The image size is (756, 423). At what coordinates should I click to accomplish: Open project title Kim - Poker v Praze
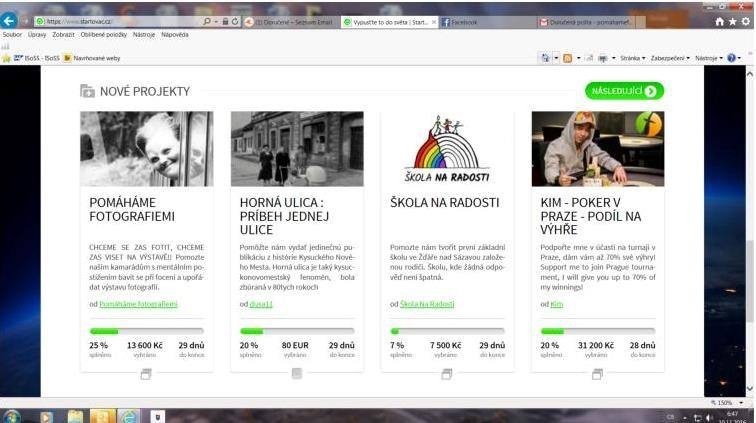[591, 216]
